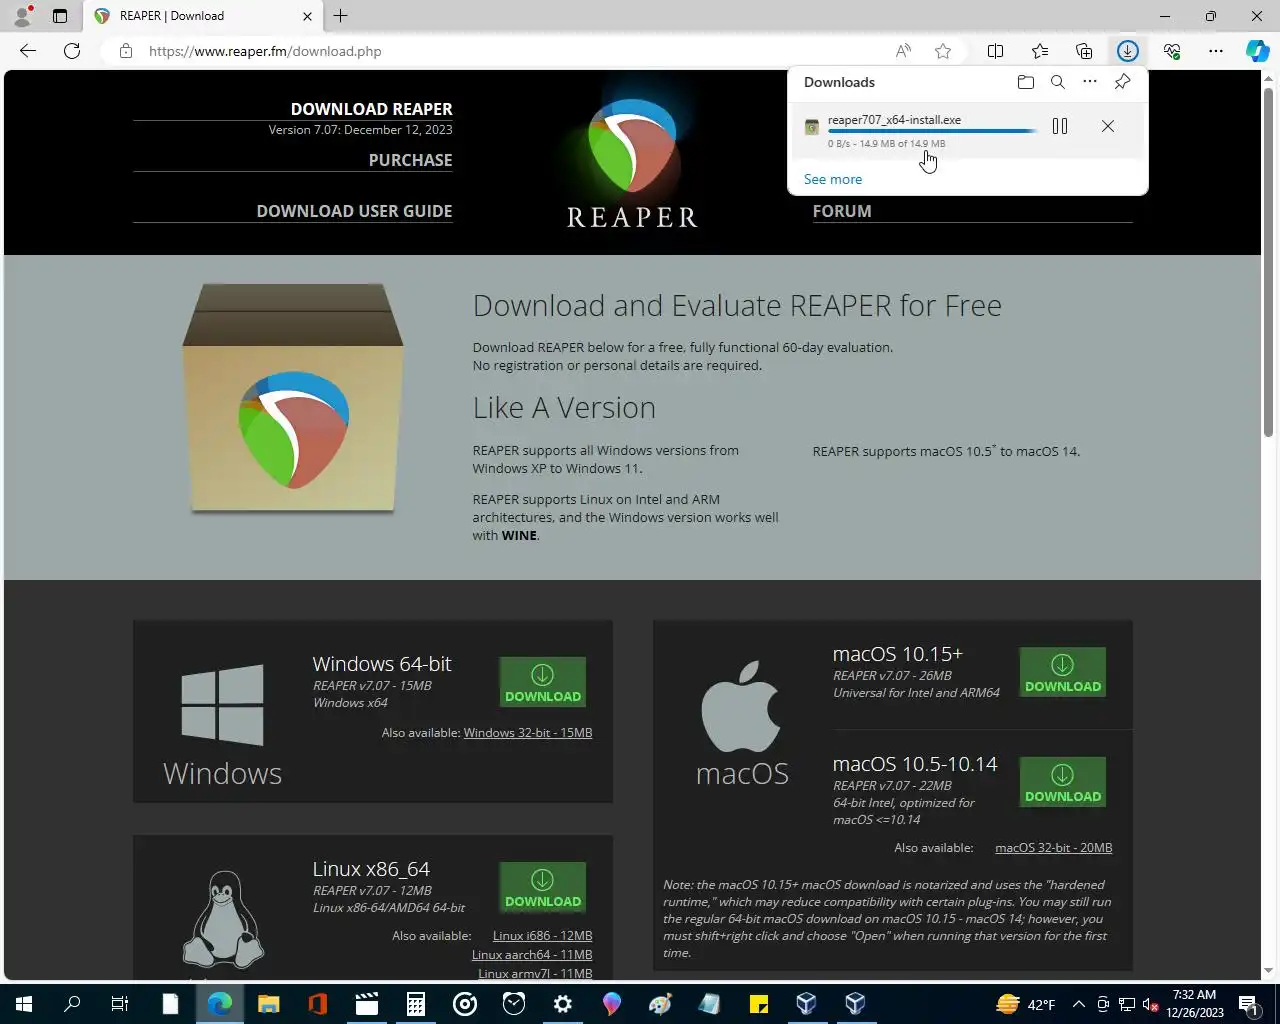Open Linux aarch64 - 11MB link

pyautogui.click(x=532, y=955)
